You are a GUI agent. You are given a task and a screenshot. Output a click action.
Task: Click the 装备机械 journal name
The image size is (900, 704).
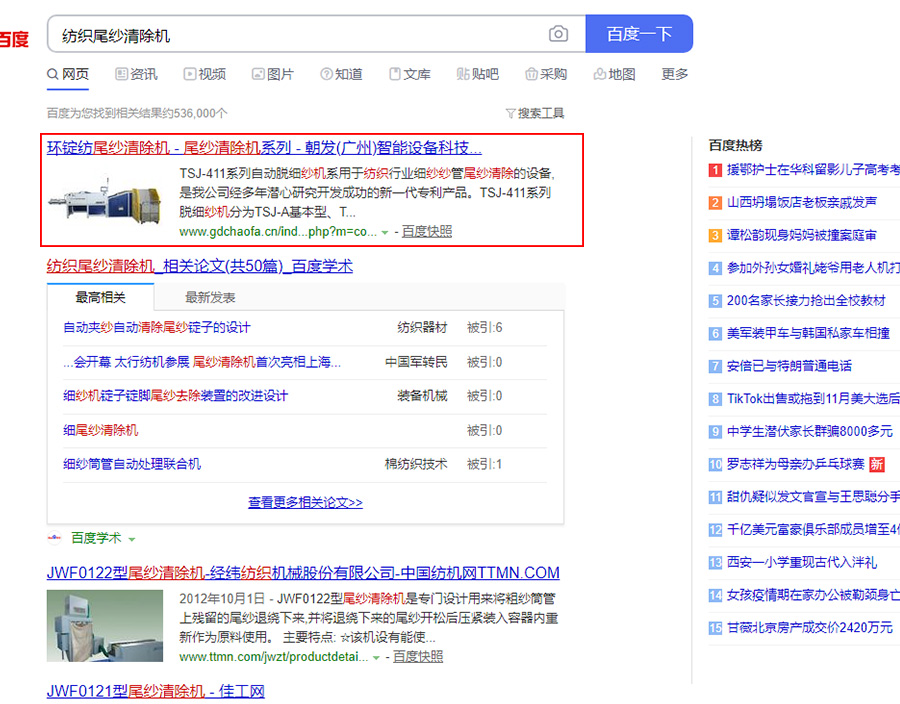coord(422,396)
